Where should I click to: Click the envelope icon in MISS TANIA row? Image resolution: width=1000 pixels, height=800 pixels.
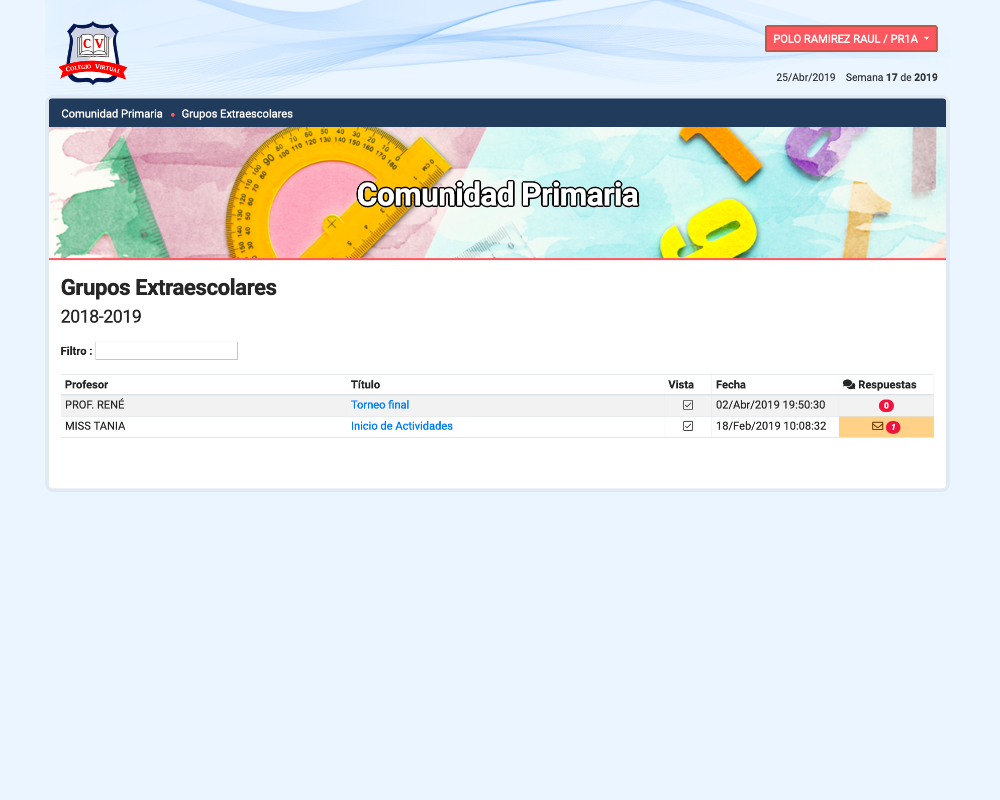(878, 426)
